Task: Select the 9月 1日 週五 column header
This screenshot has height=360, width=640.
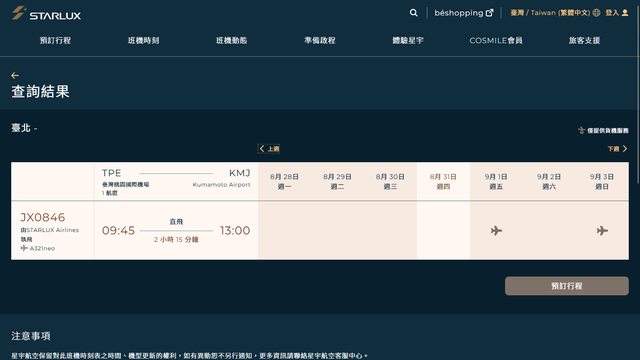Action: pyautogui.click(x=496, y=181)
